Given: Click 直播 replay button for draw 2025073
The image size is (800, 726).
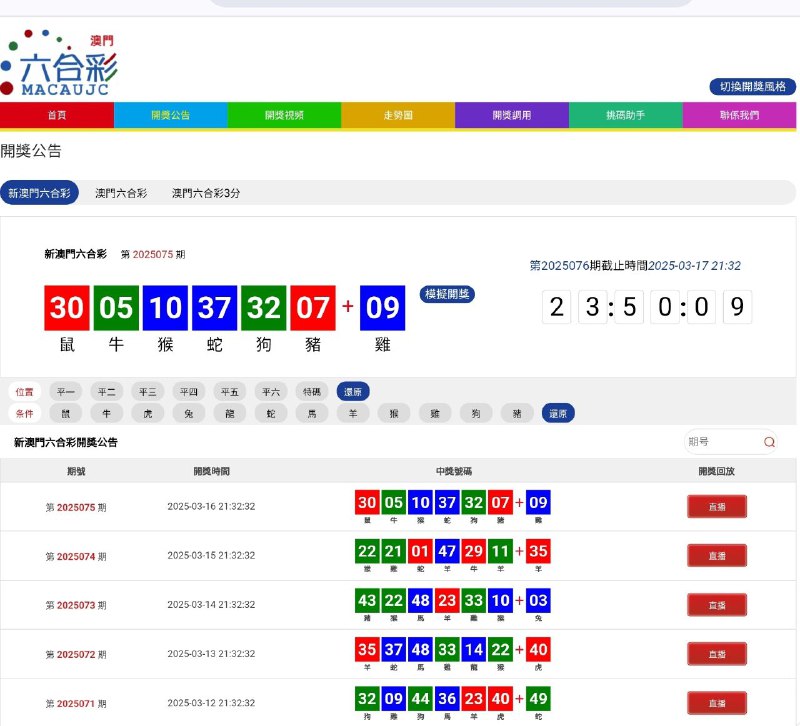Looking at the screenshot, I should tap(717, 605).
